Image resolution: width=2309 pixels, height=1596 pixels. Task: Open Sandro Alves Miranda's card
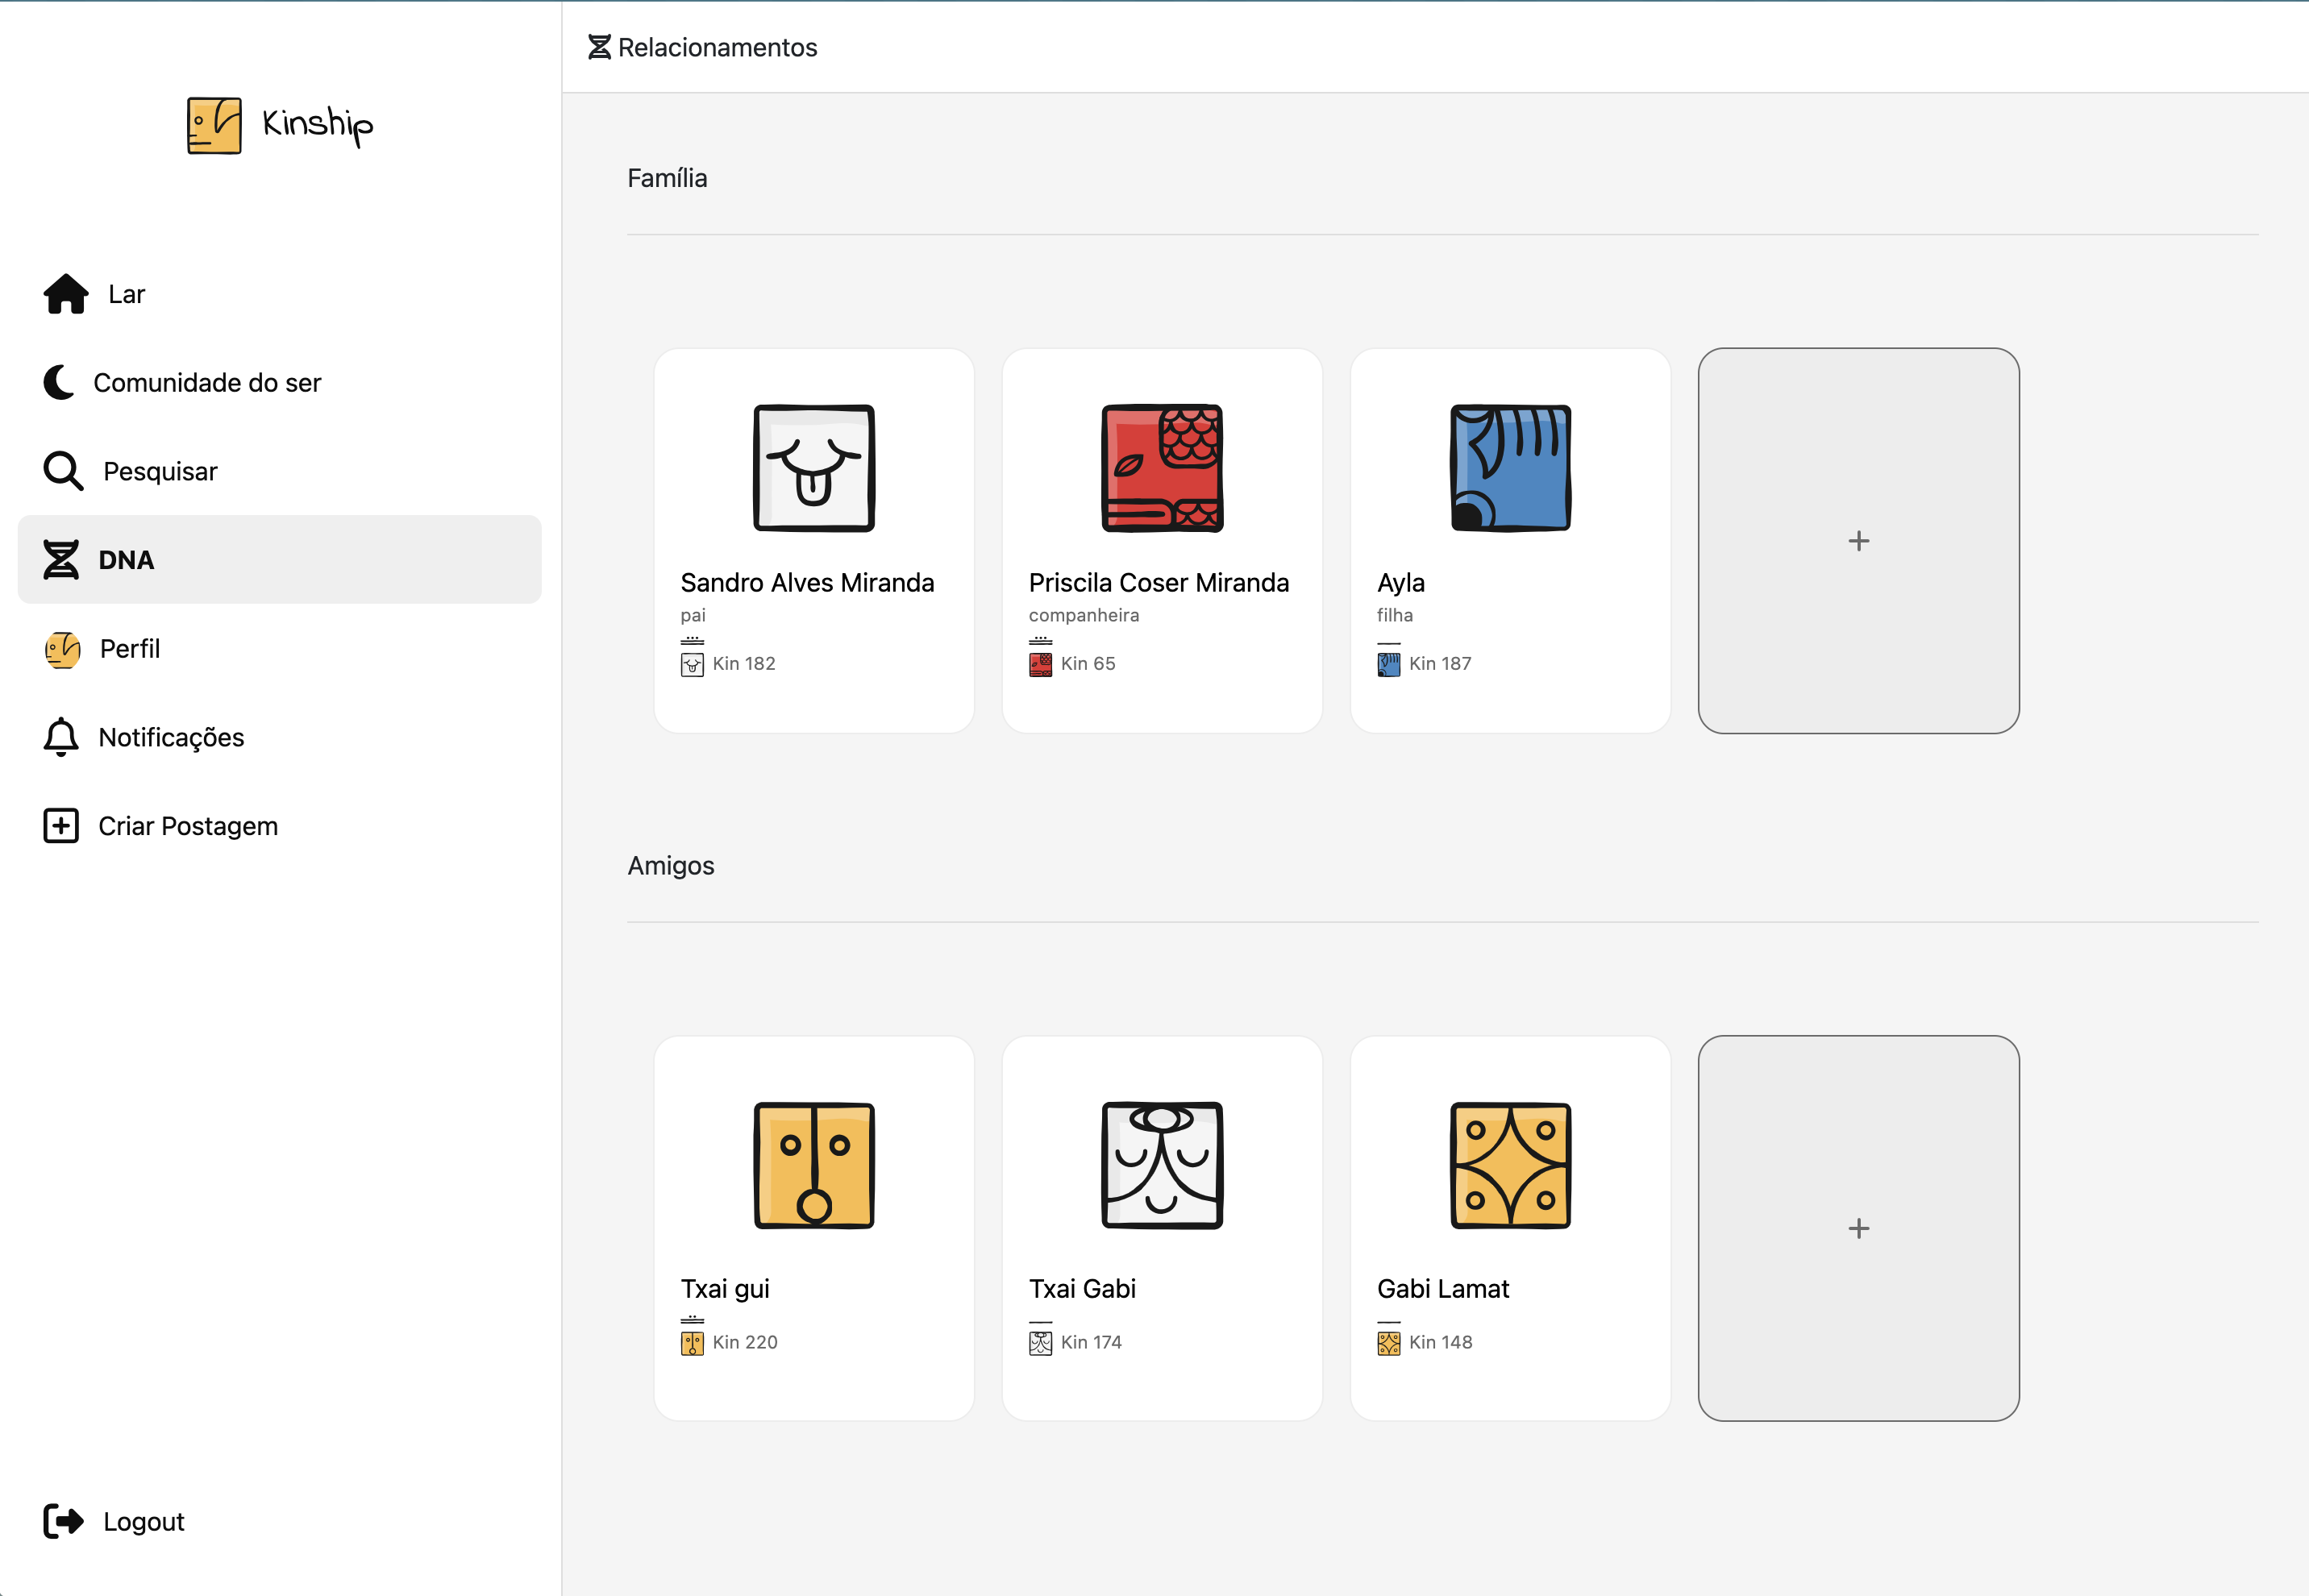pyautogui.click(x=813, y=540)
